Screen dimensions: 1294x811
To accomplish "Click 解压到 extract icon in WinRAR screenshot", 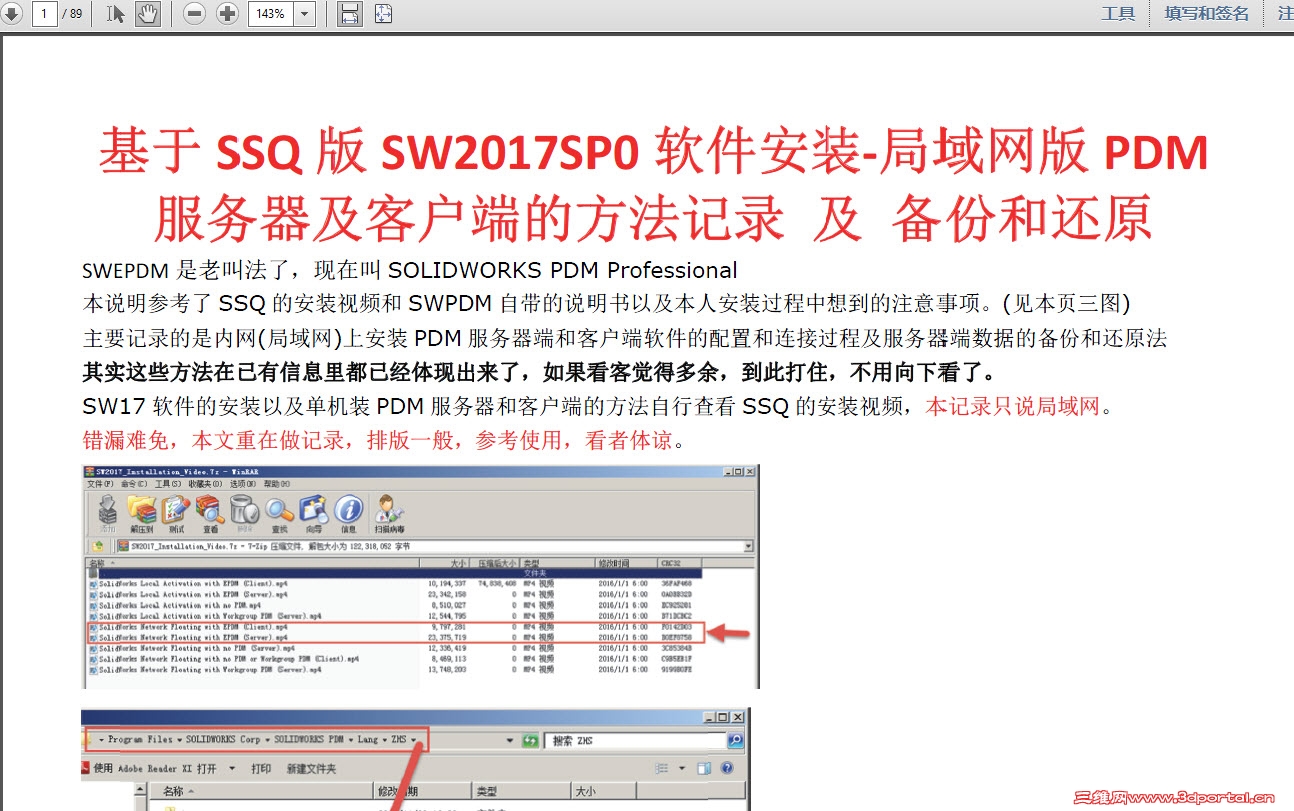I will tap(141, 514).
